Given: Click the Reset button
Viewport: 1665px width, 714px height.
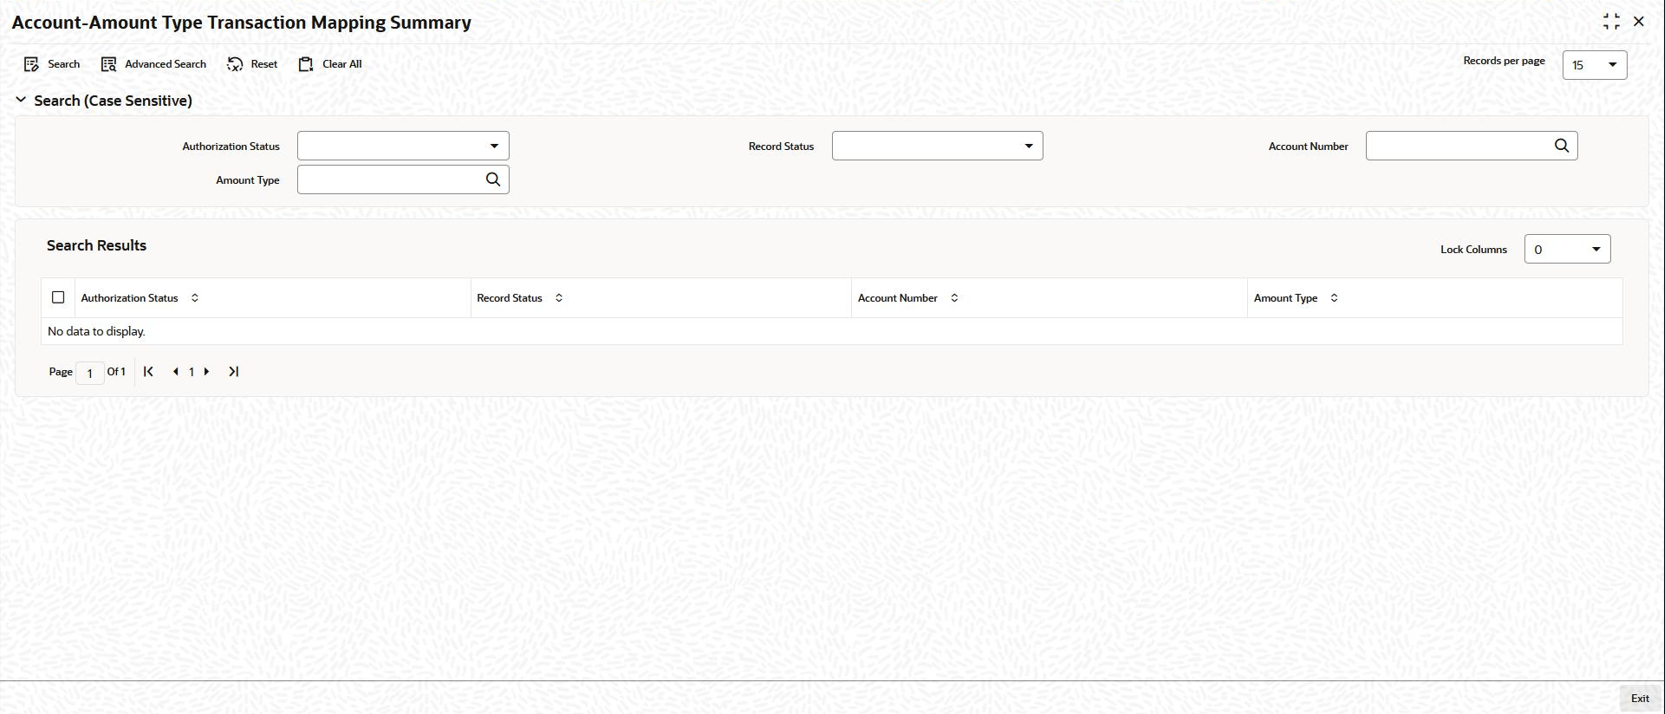Looking at the screenshot, I should click(252, 64).
